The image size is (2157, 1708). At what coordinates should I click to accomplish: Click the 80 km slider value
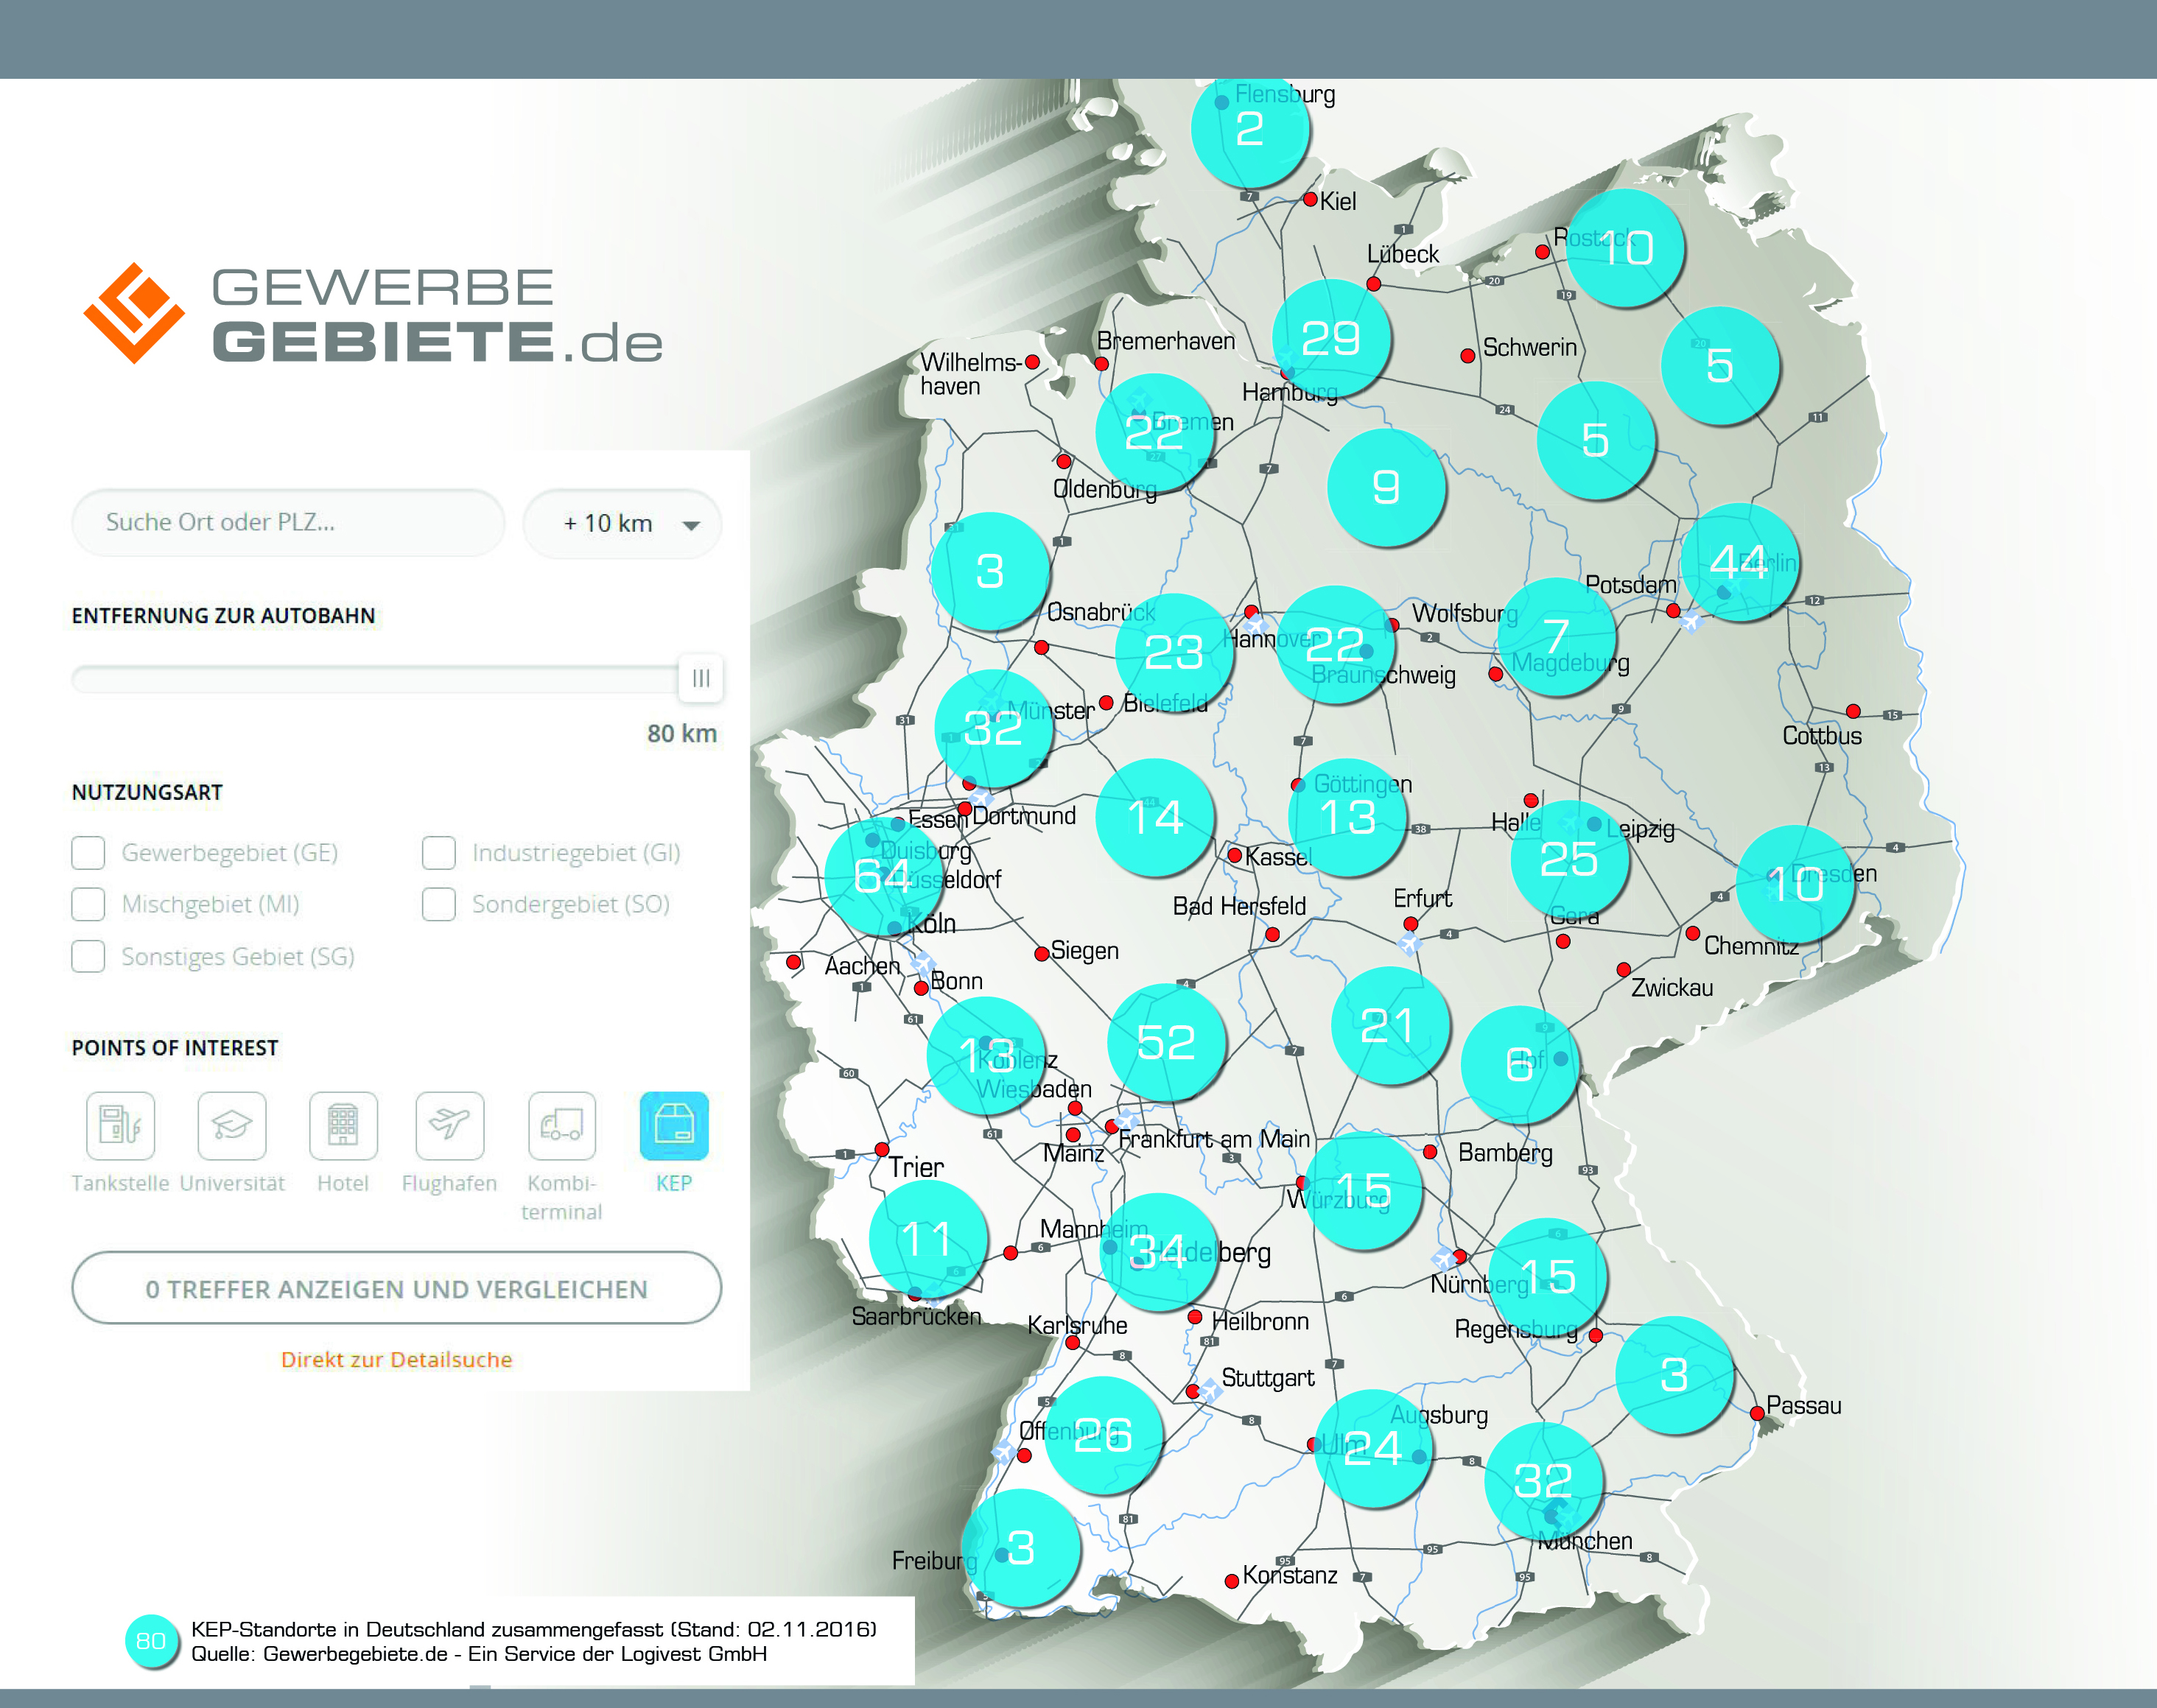point(681,733)
